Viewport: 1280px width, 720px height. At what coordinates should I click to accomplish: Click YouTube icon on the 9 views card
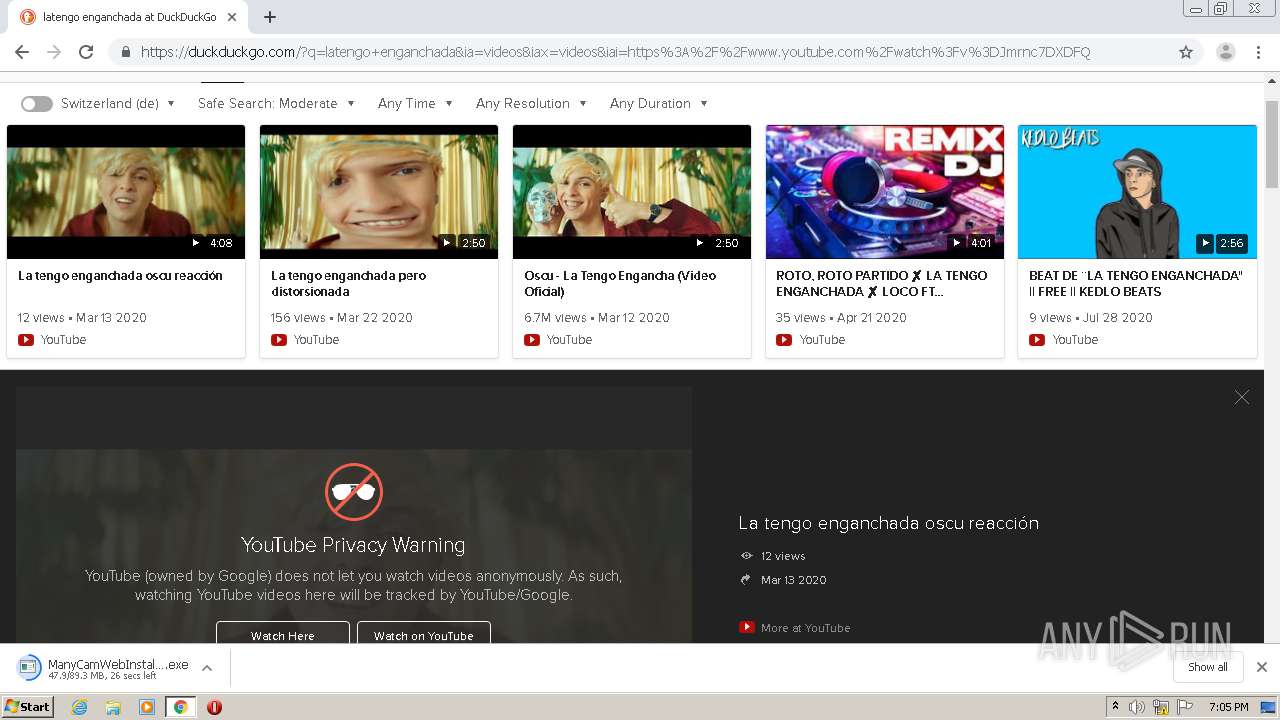1037,340
